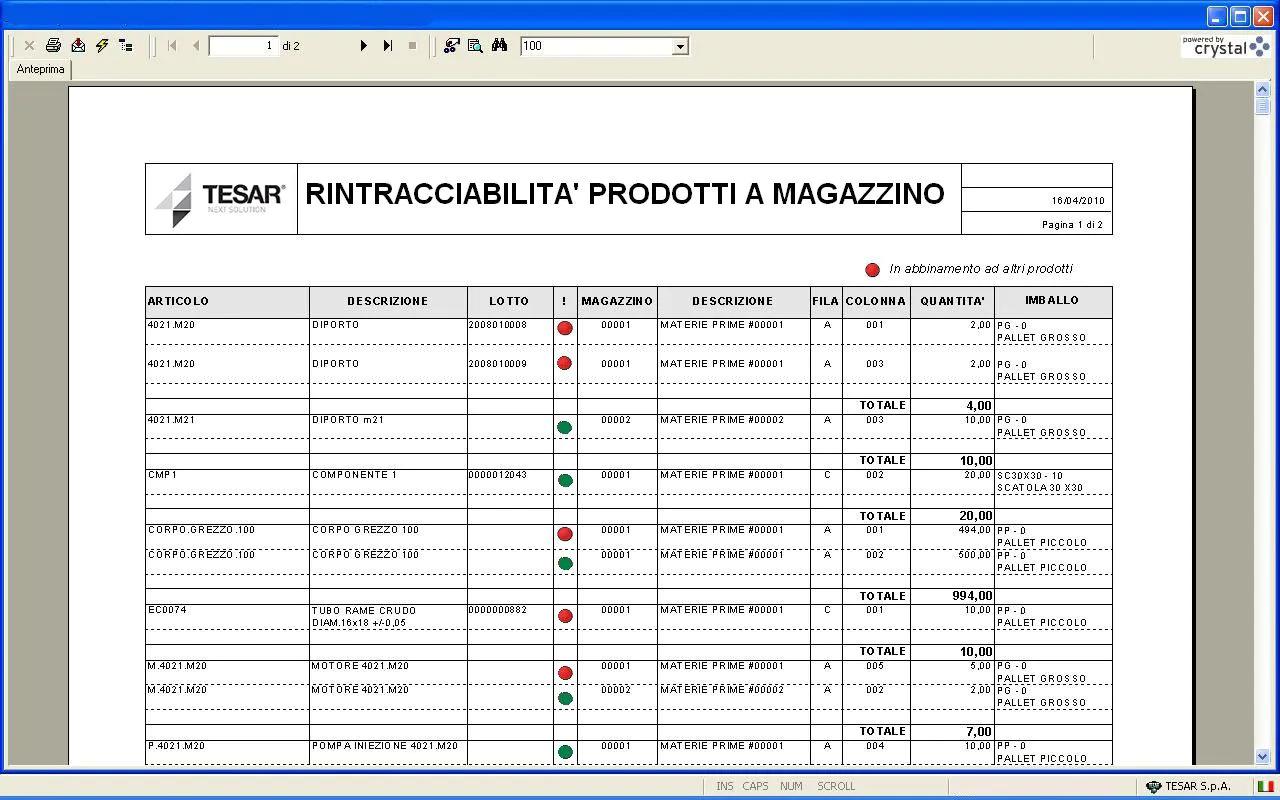This screenshot has width=1280, height=800.
Task: Click the SCROLL indicator in status bar
Action: click(x=836, y=786)
